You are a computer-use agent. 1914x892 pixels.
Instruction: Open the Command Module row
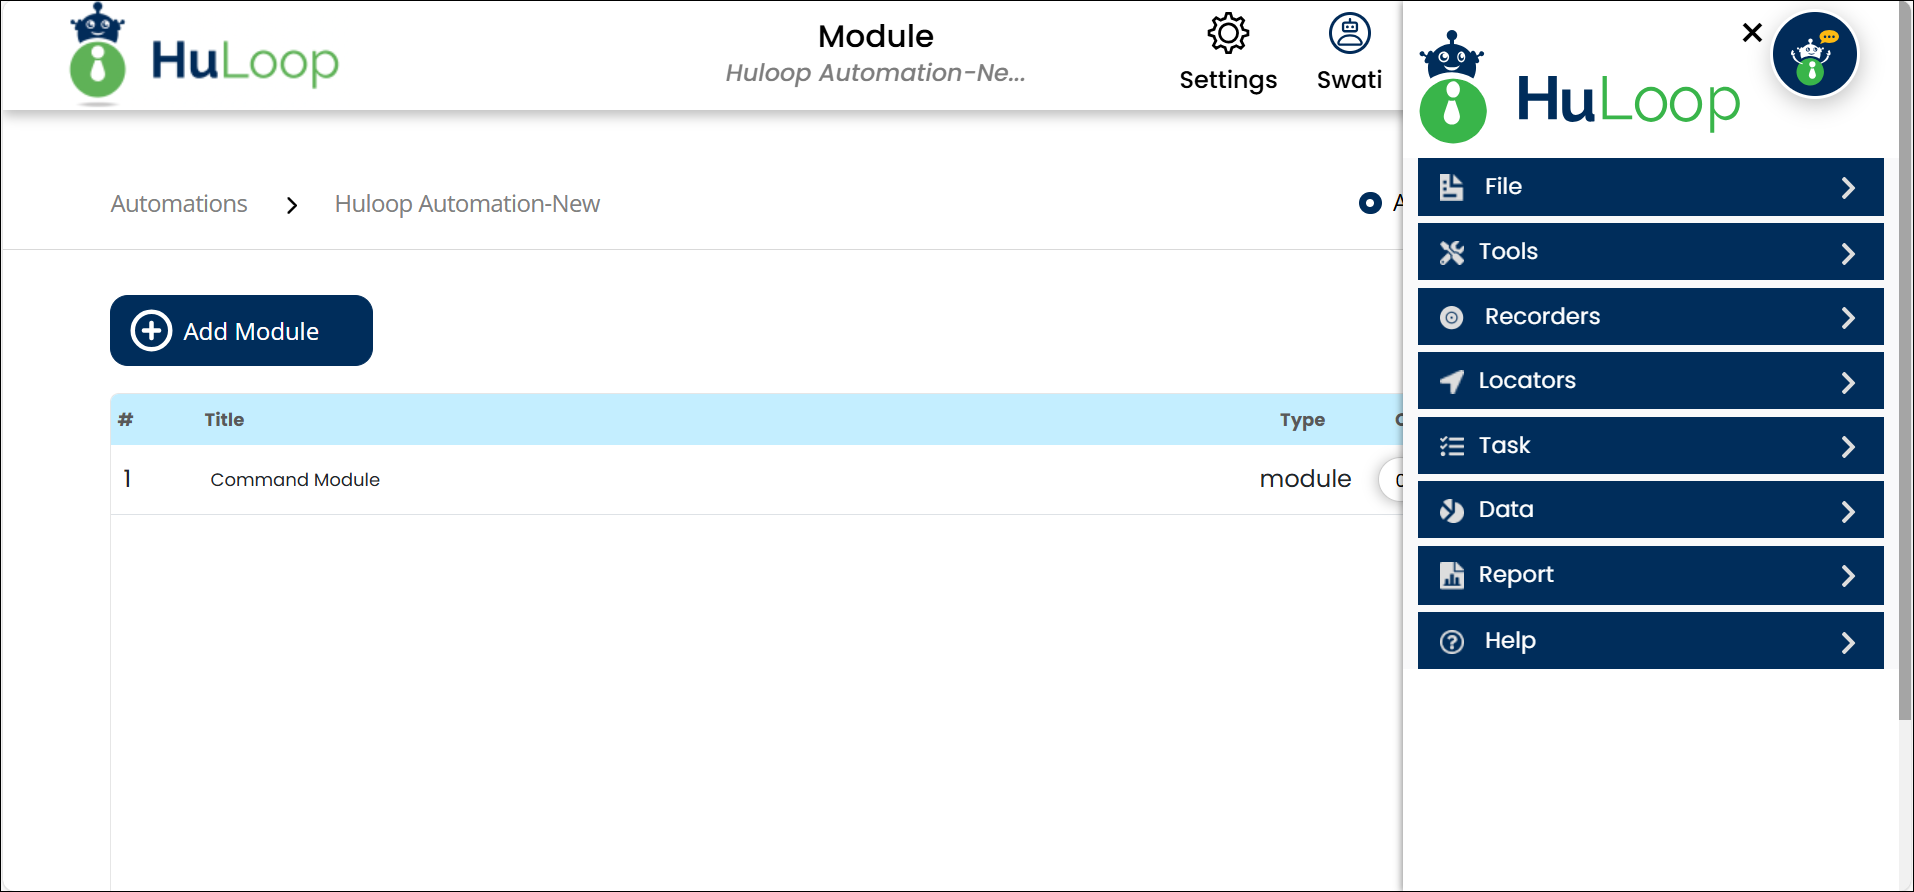(x=295, y=480)
